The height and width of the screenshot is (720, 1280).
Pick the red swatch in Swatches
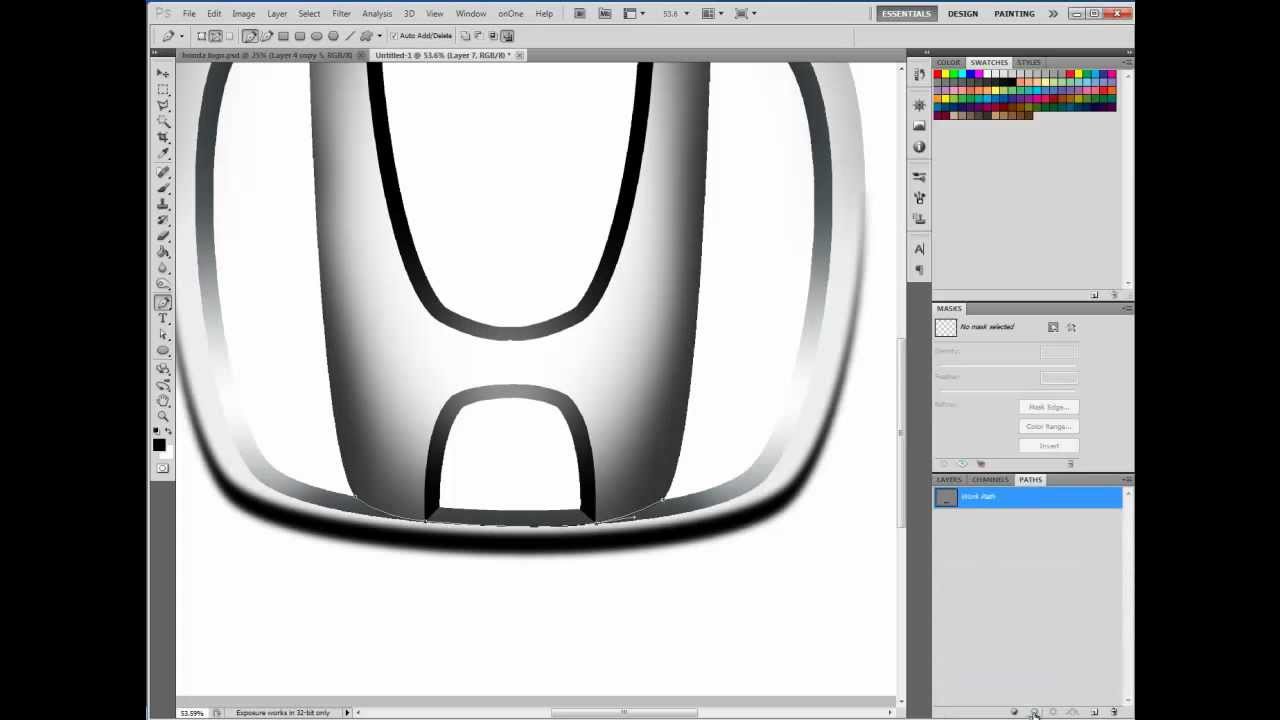pyautogui.click(x=938, y=74)
